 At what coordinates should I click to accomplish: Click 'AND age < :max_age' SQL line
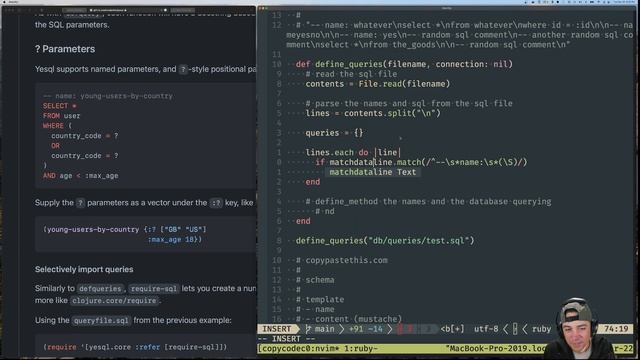[80, 176]
